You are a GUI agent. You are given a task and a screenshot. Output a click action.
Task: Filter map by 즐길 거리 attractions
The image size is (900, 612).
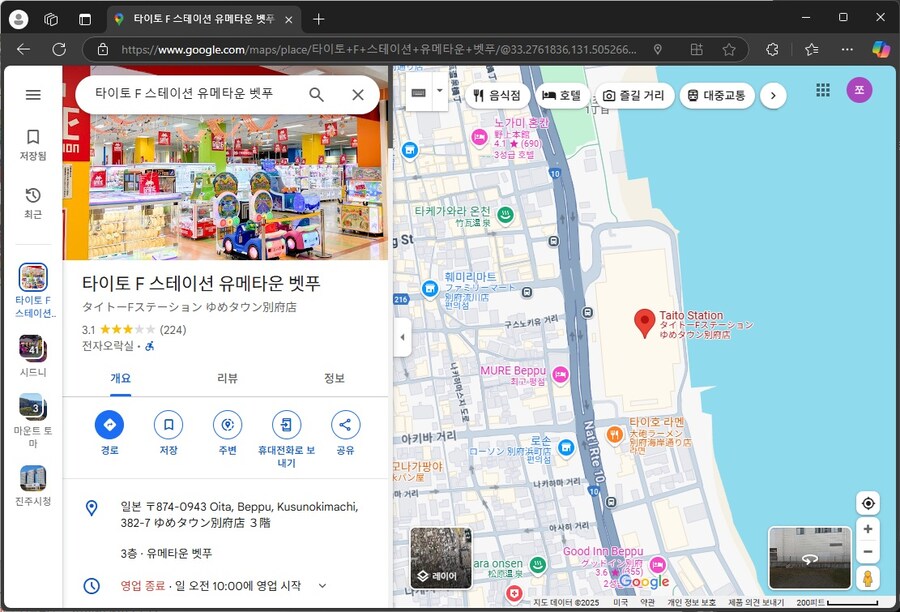pyautogui.click(x=634, y=95)
